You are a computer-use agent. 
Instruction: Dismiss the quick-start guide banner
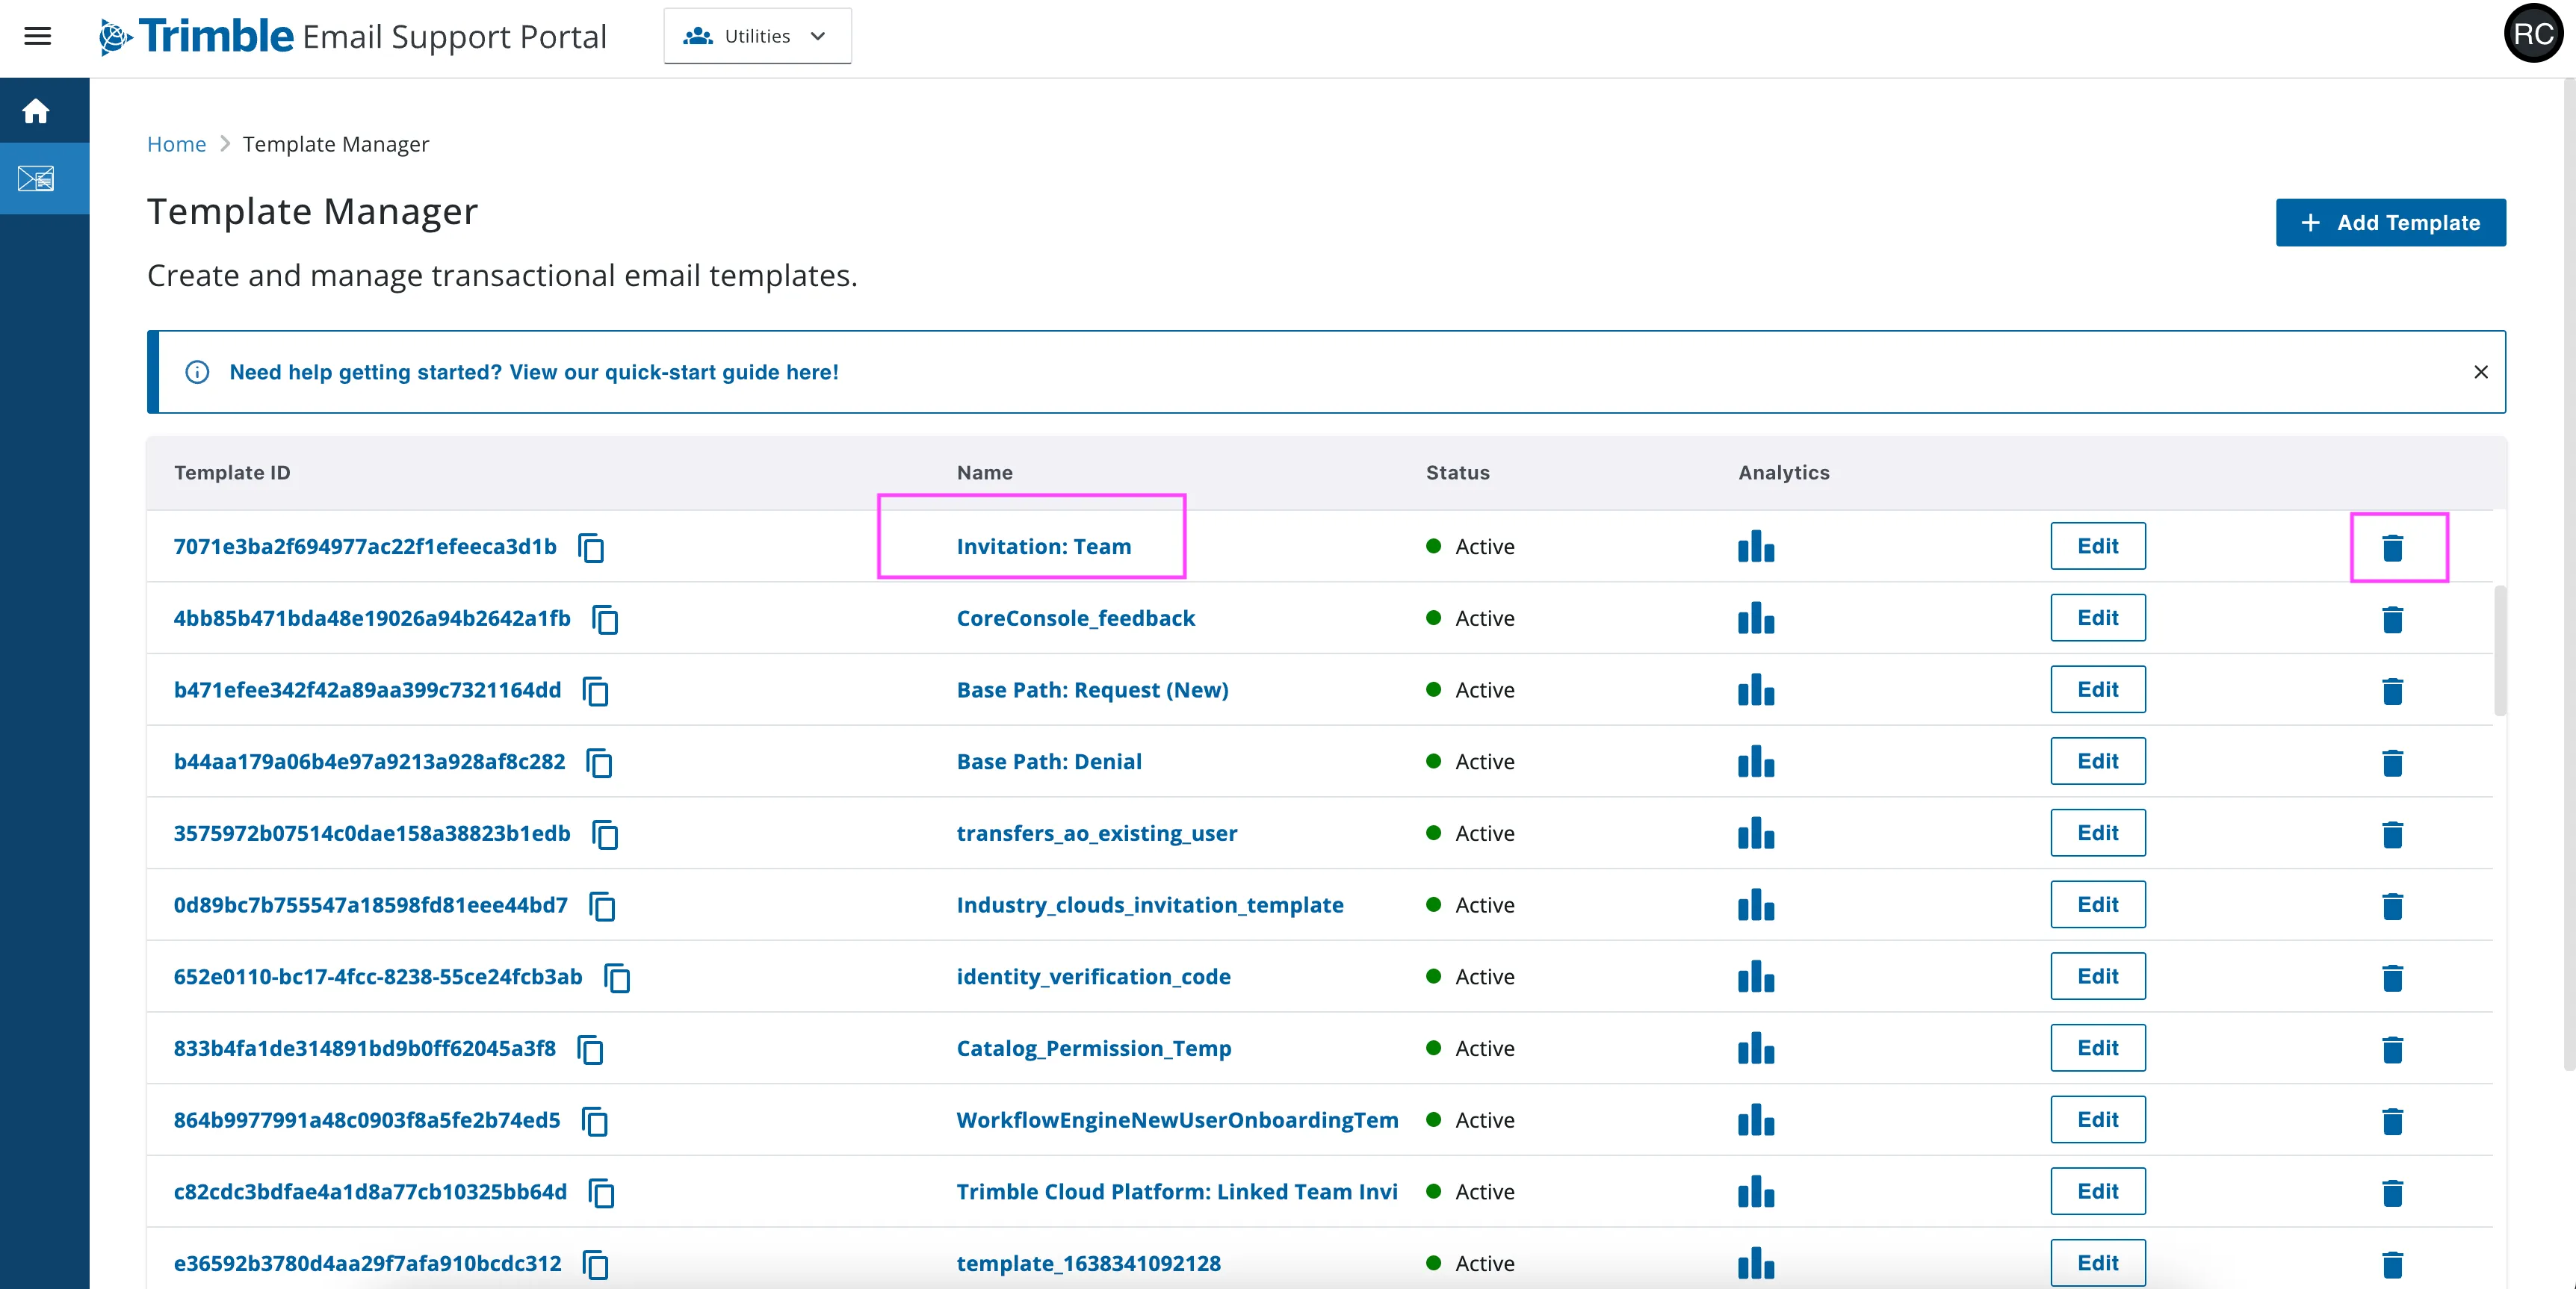[x=2481, y=372]
